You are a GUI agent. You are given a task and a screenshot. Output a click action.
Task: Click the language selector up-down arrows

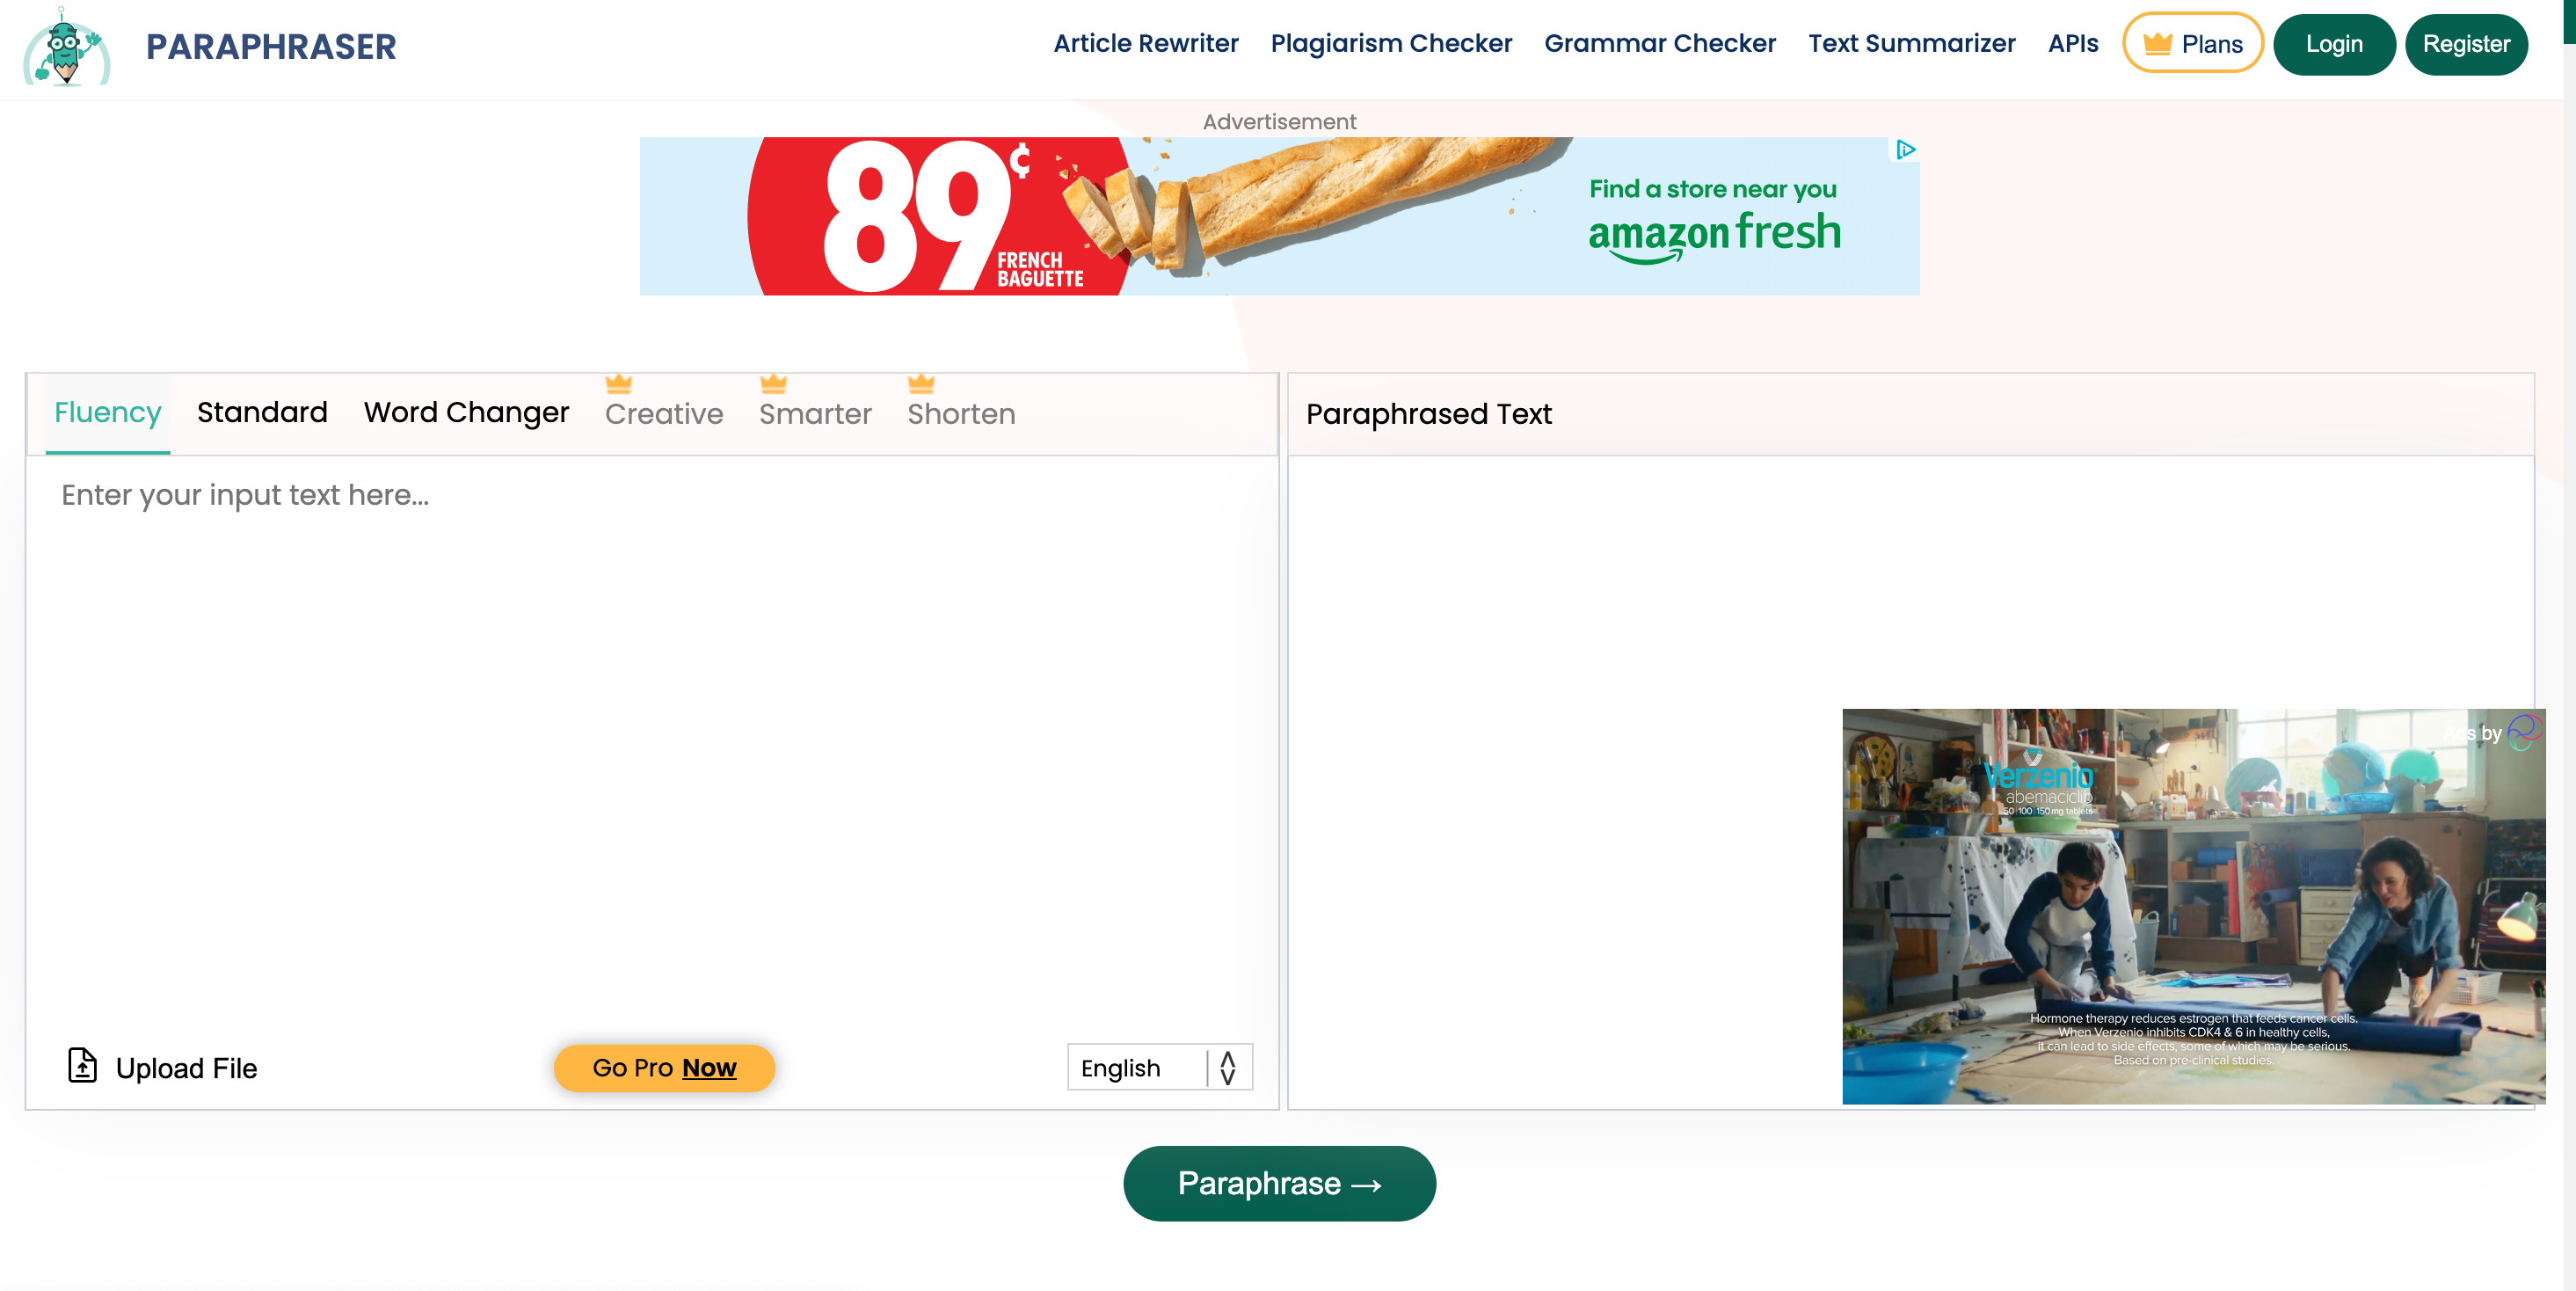point(1228,1068)
